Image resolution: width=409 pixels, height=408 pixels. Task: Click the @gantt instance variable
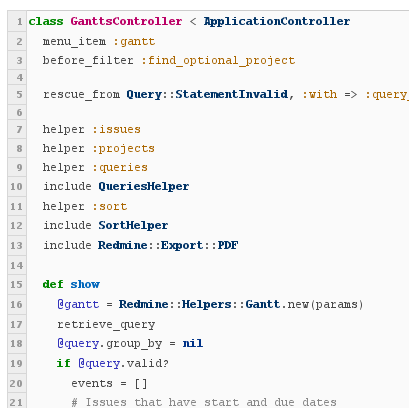tap(78, 305)
